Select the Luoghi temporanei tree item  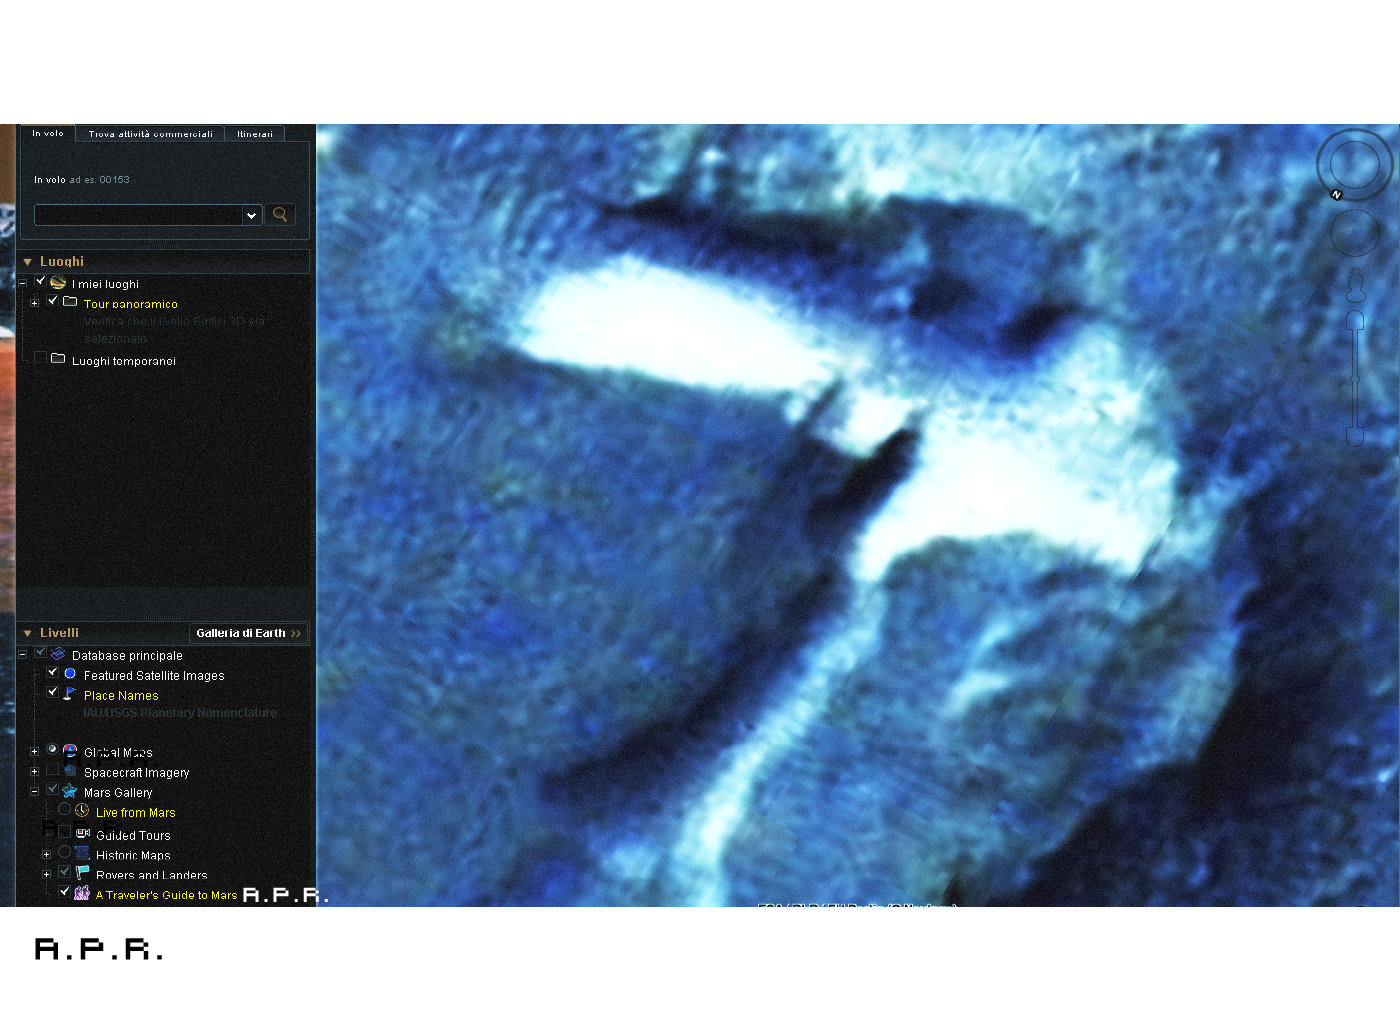(x=124, y=361)
